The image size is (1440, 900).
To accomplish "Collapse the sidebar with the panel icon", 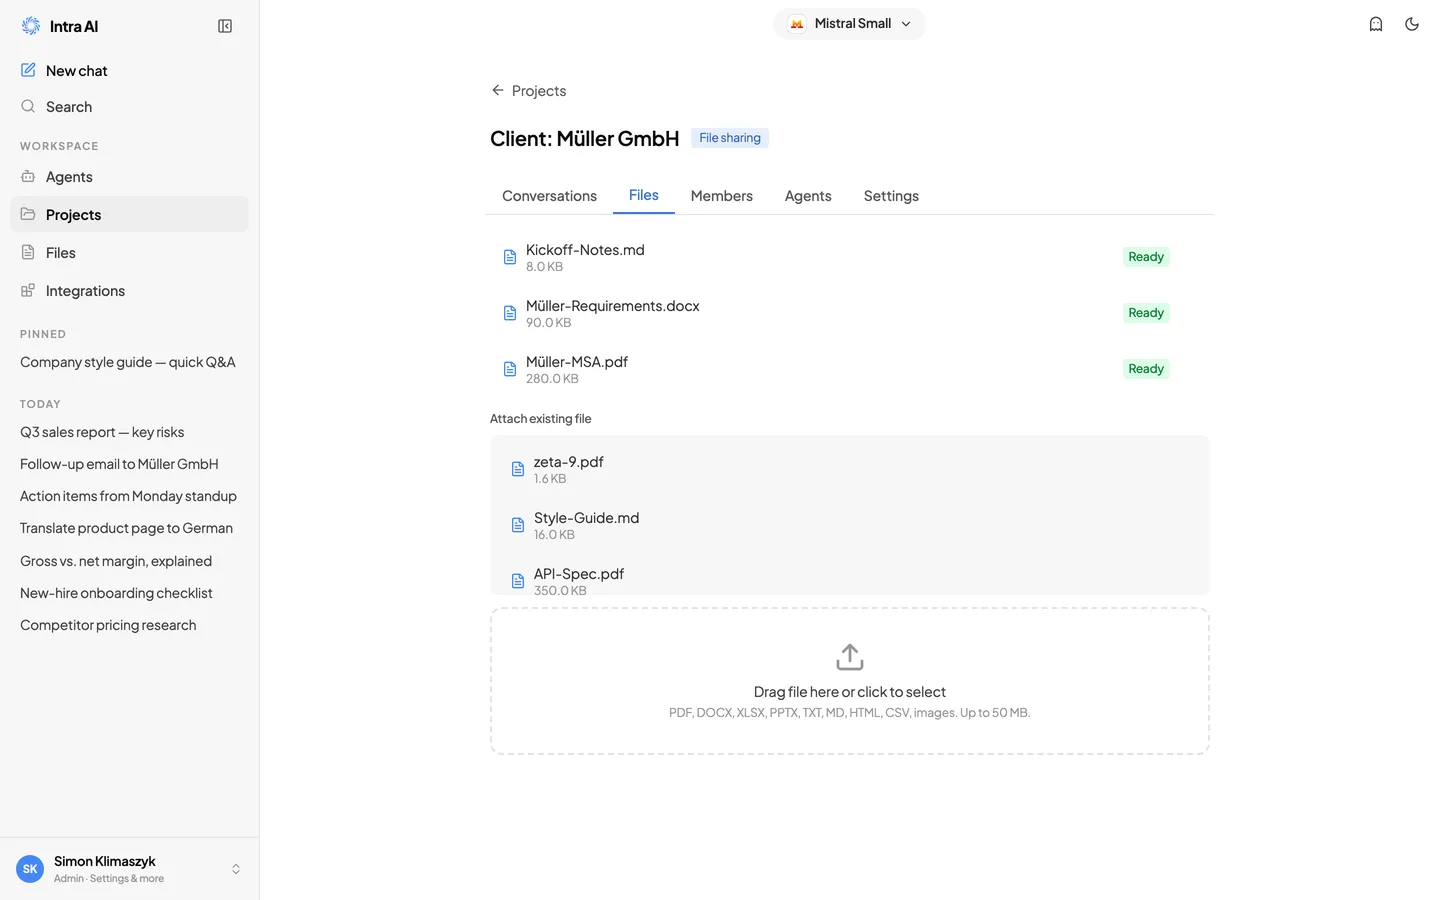I will pos(225,26).
